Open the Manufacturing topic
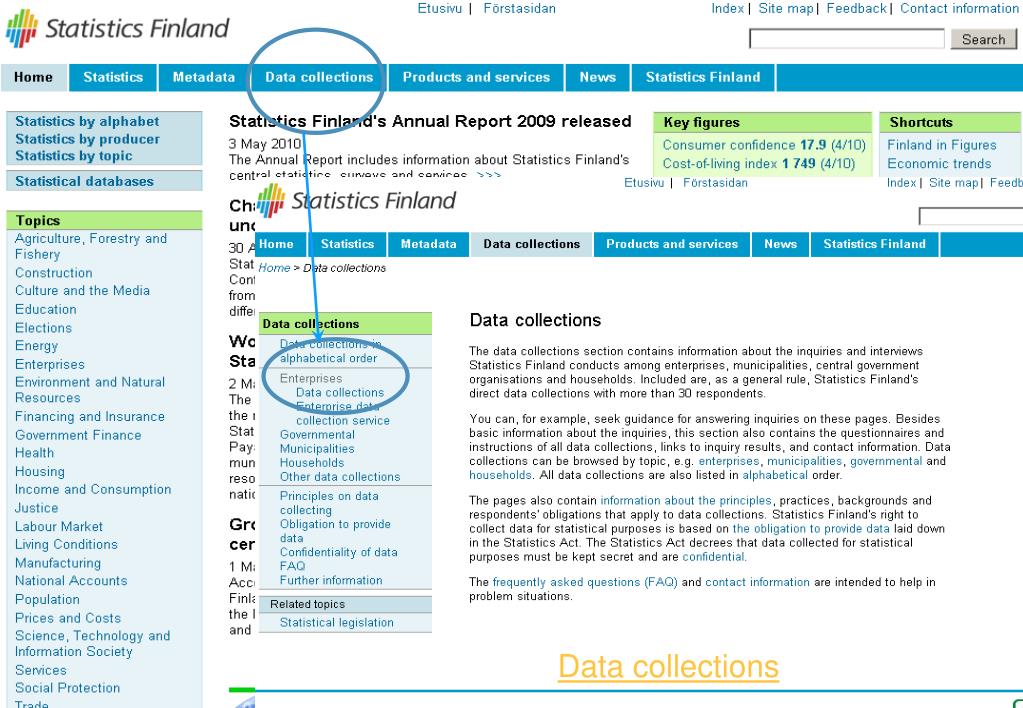 [57, 562]
